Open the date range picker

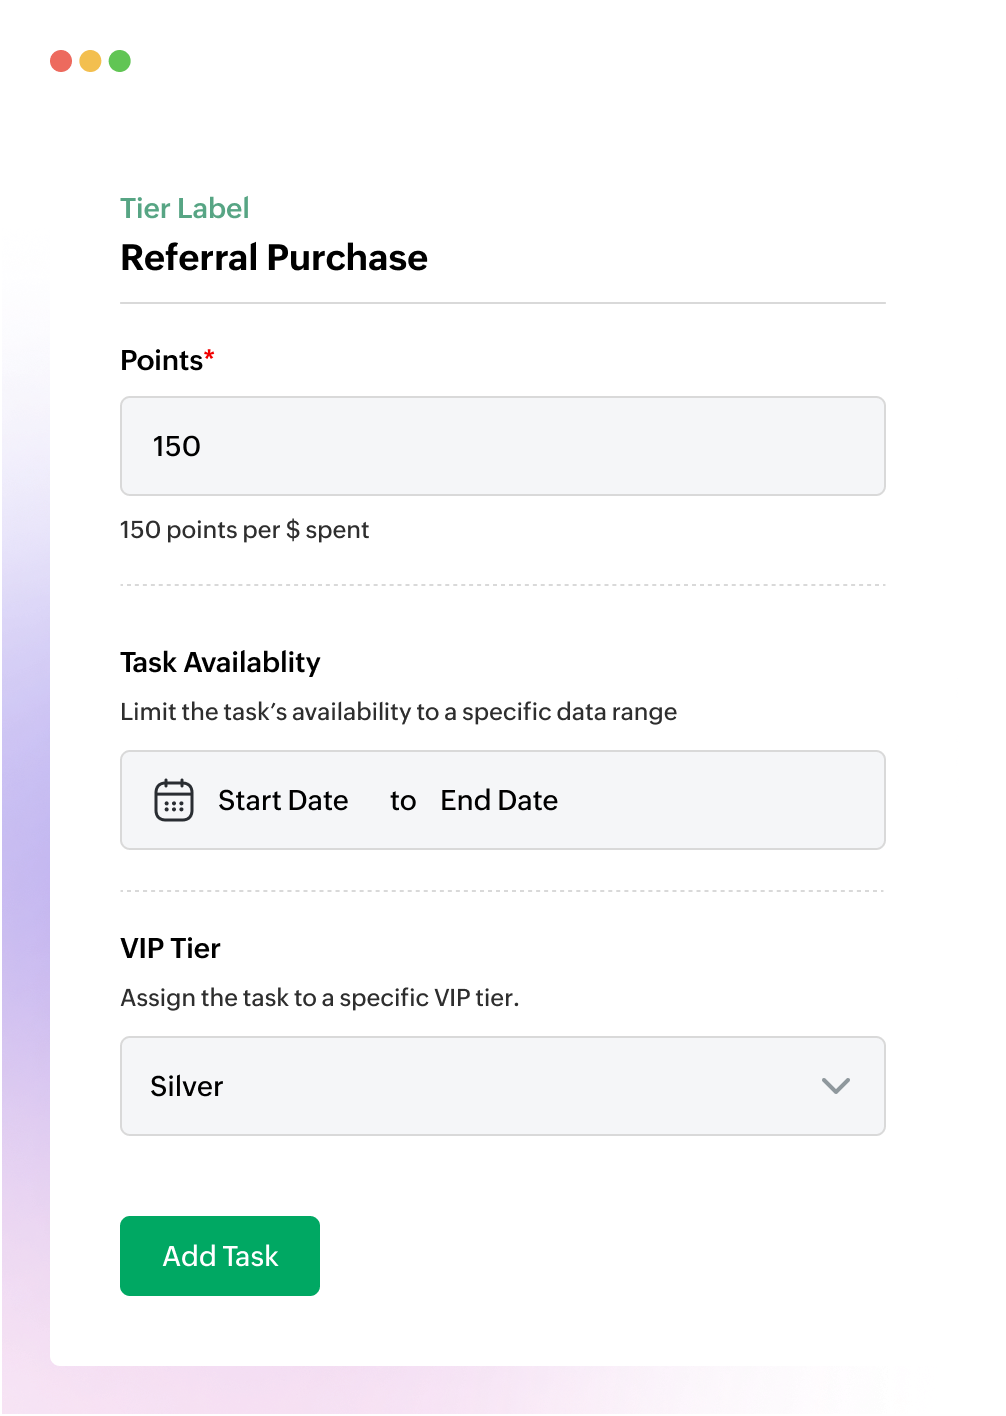click(502, 799)
